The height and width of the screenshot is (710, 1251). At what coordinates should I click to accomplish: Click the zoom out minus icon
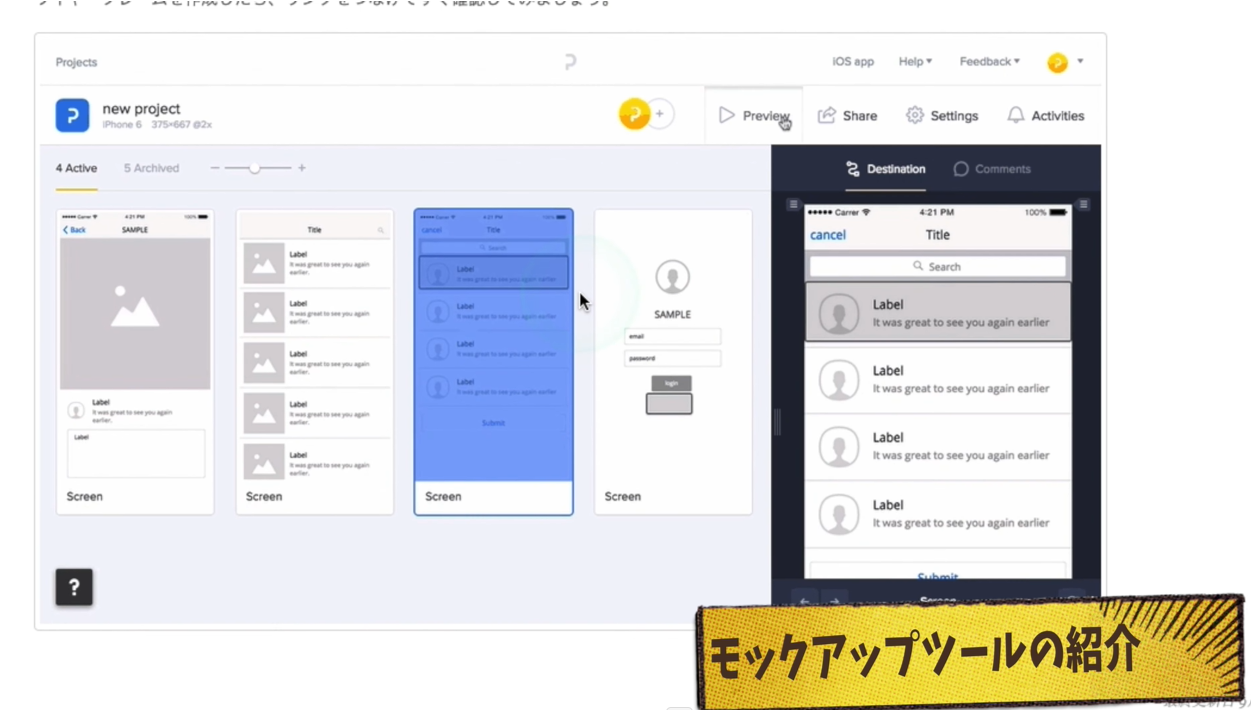coord(215,168)
